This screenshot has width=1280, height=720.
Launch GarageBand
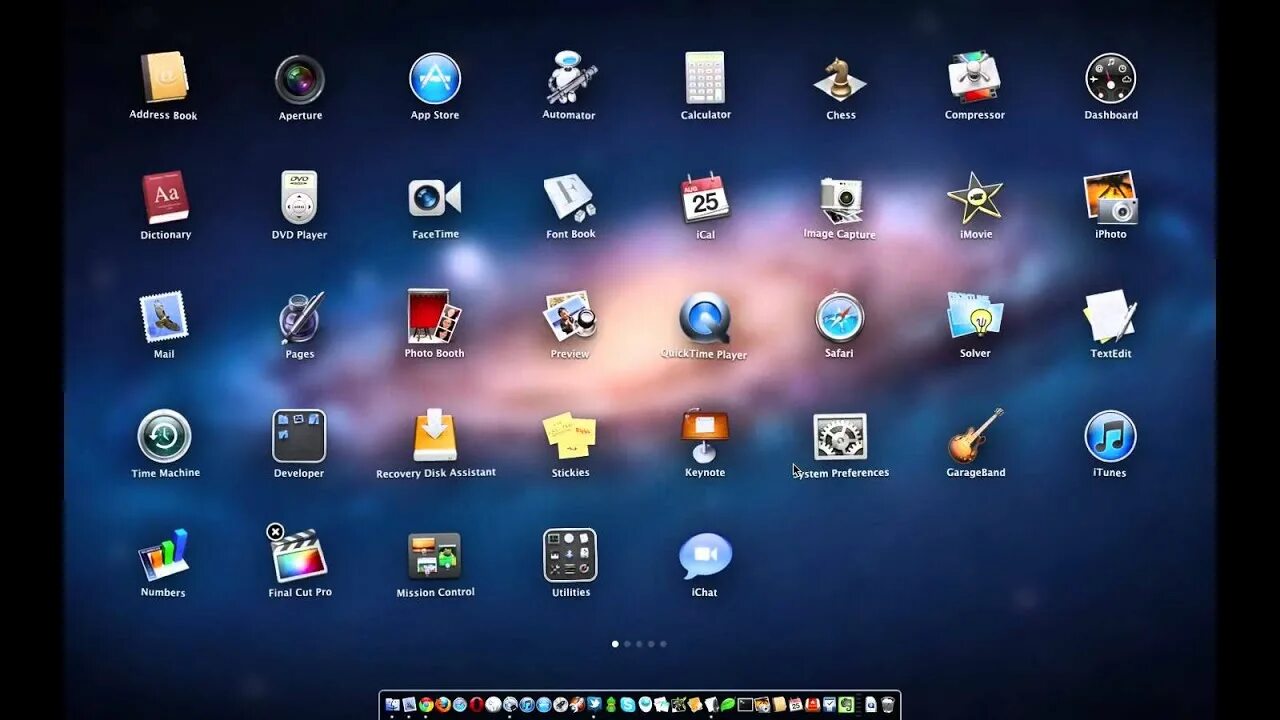coord(975,436)
